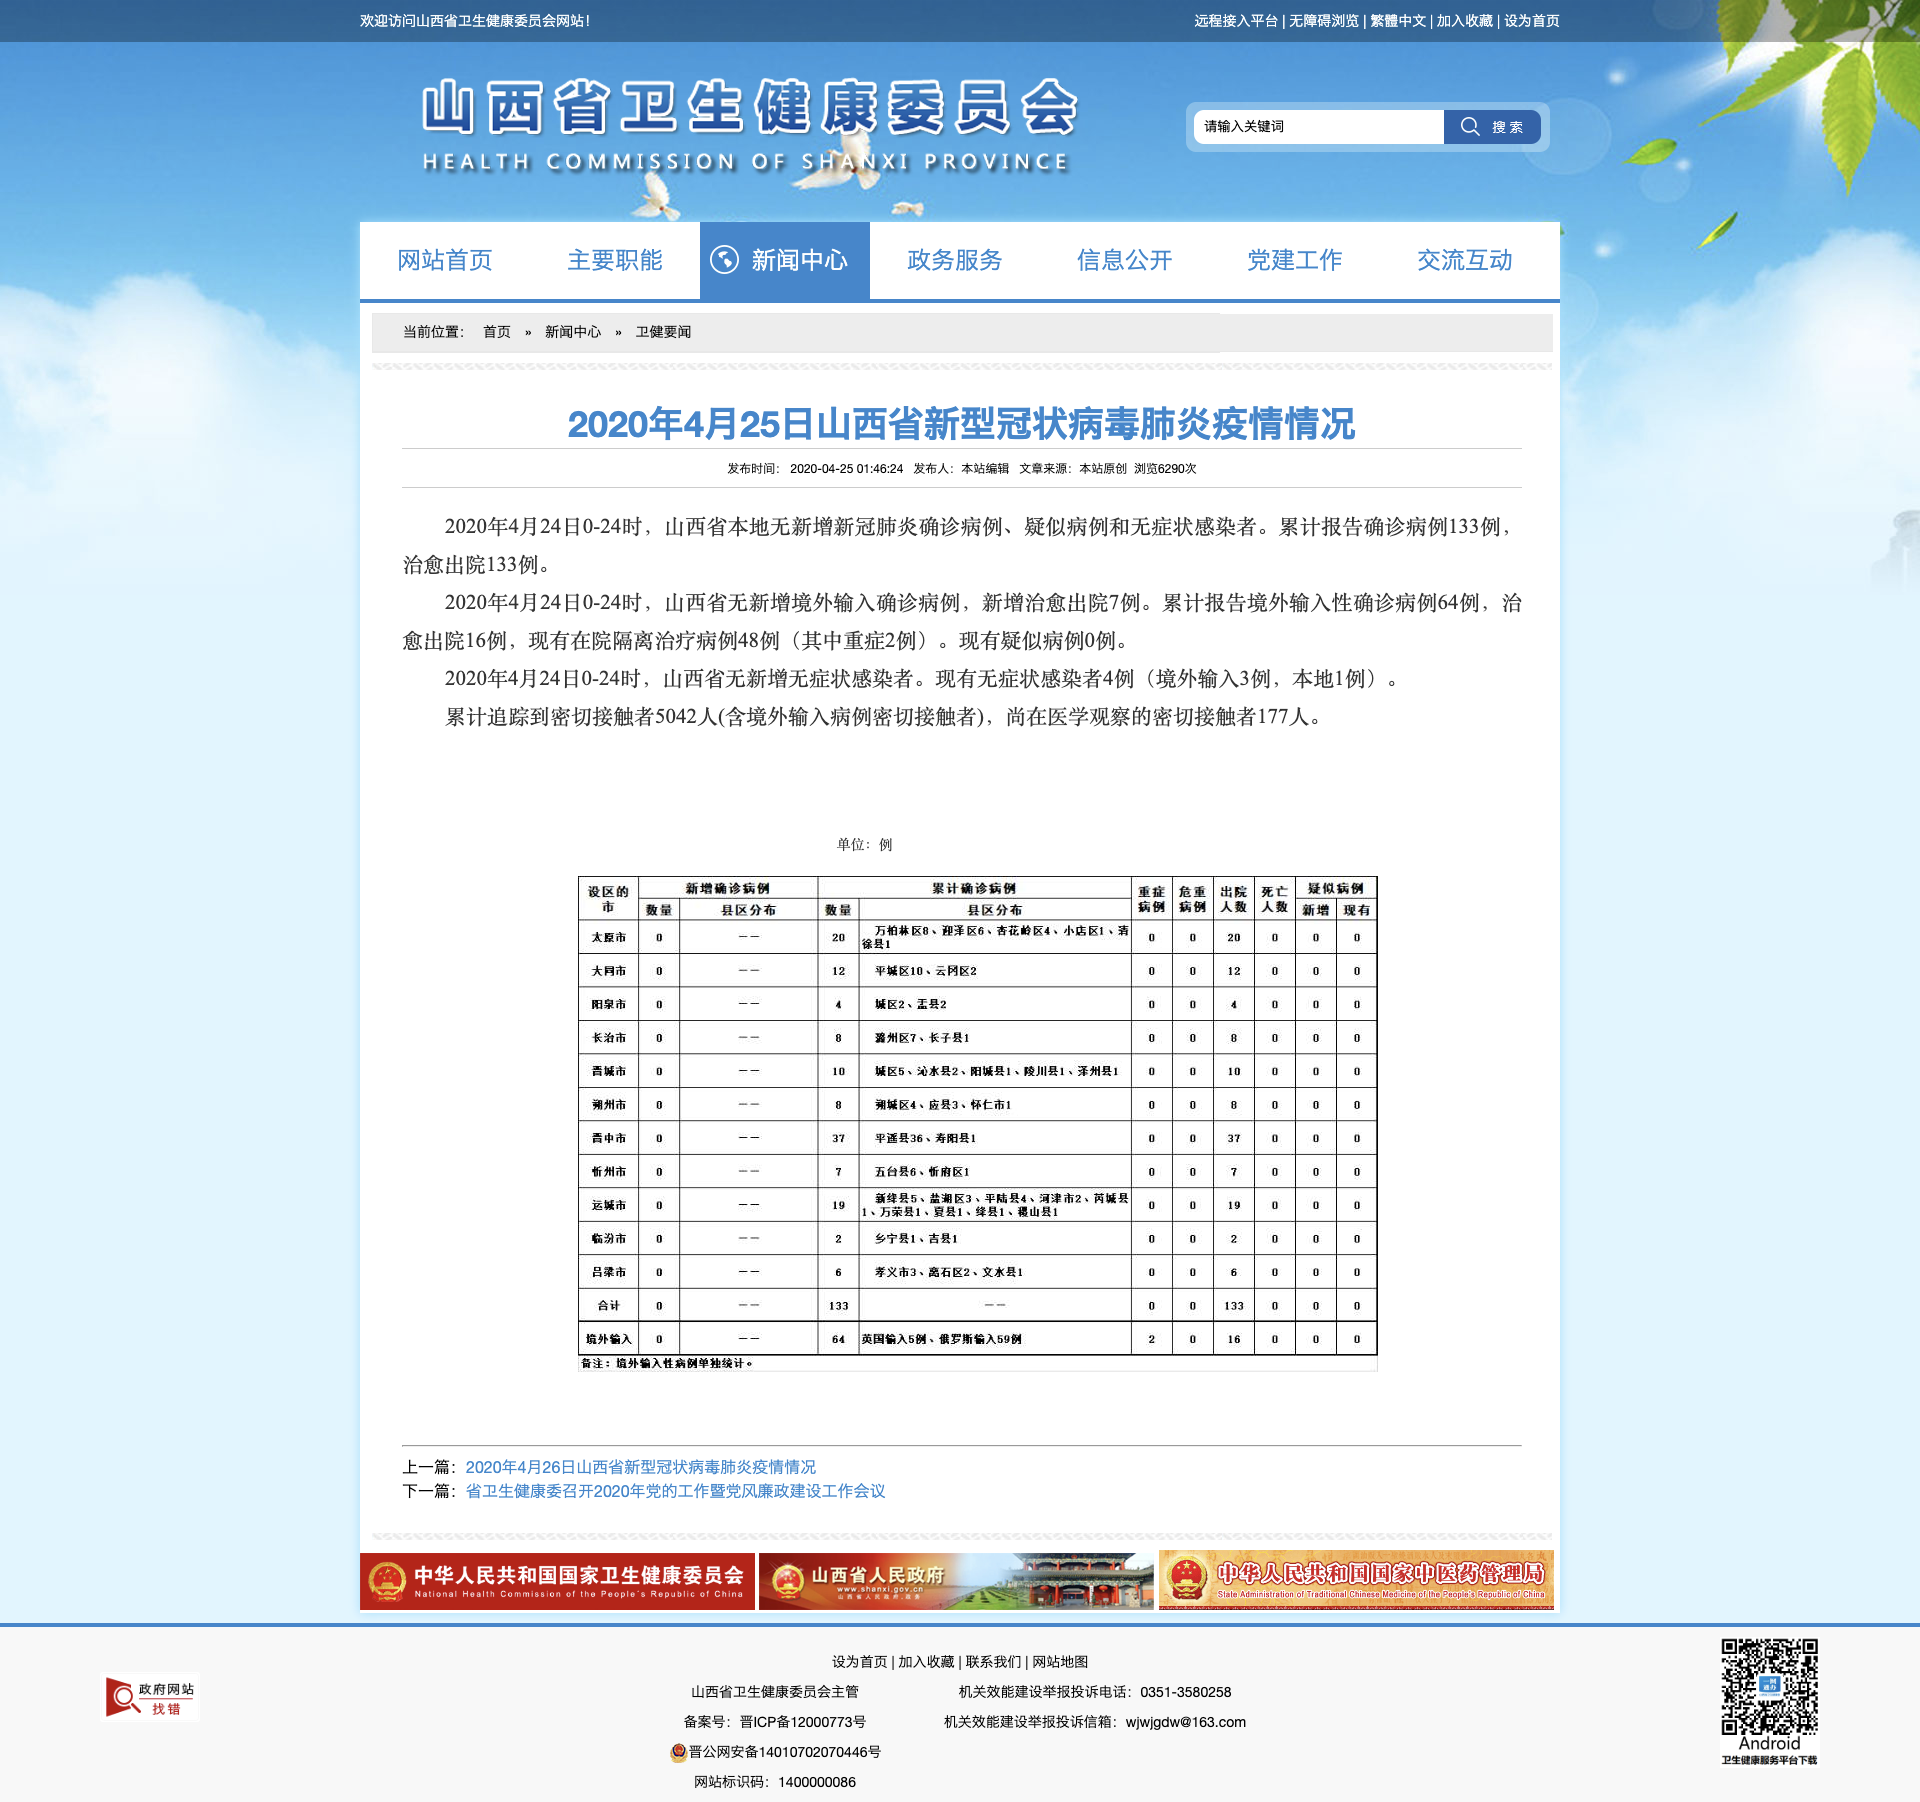Go to 首页 in the breadcrumb
Viewport: 1920px width, 1802px height.
[497, 332]
